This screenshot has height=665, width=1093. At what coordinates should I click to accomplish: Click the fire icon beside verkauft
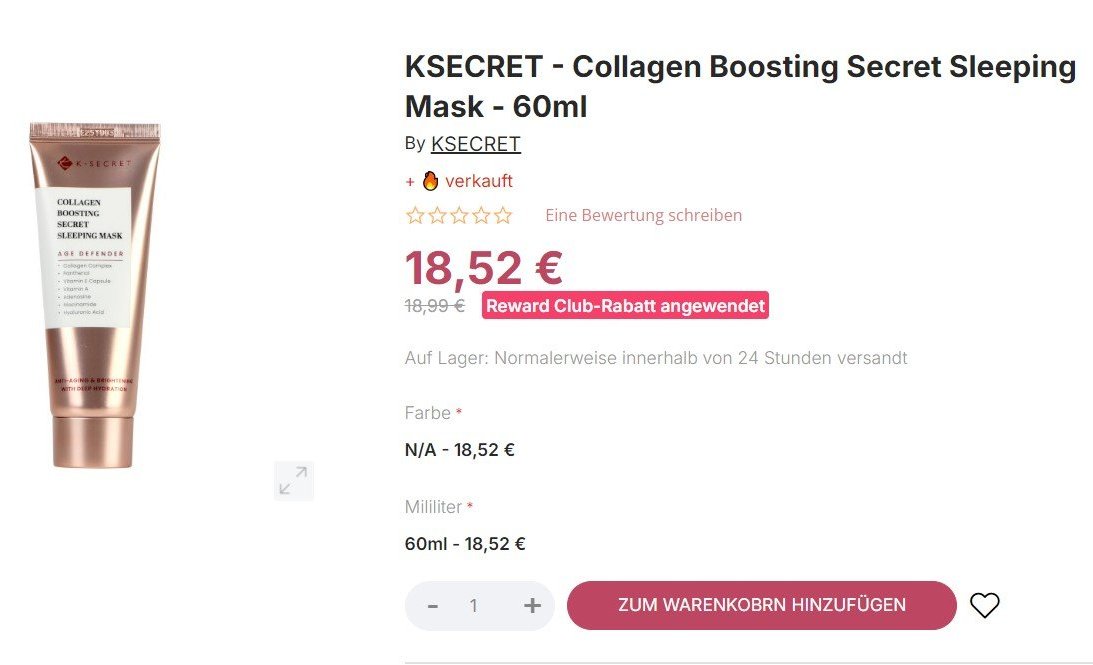click(430, 181)
